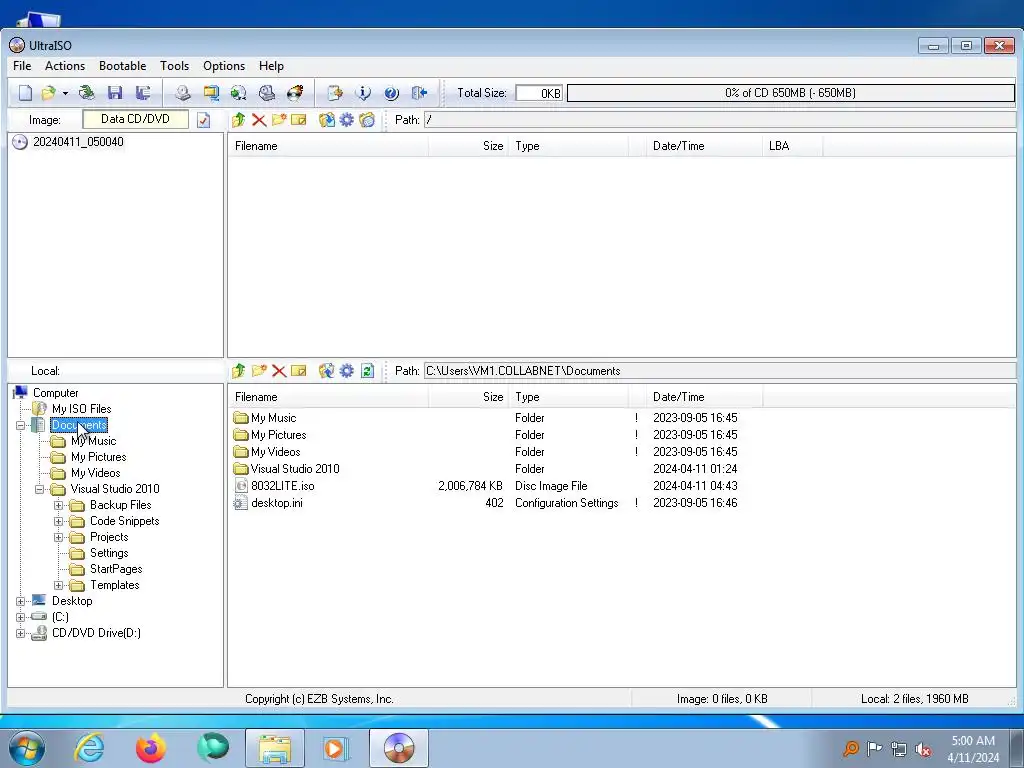Click the Add to image icon in local toolbar
1024x768 pixels.
pyautogui.click(x=327, y=371)
